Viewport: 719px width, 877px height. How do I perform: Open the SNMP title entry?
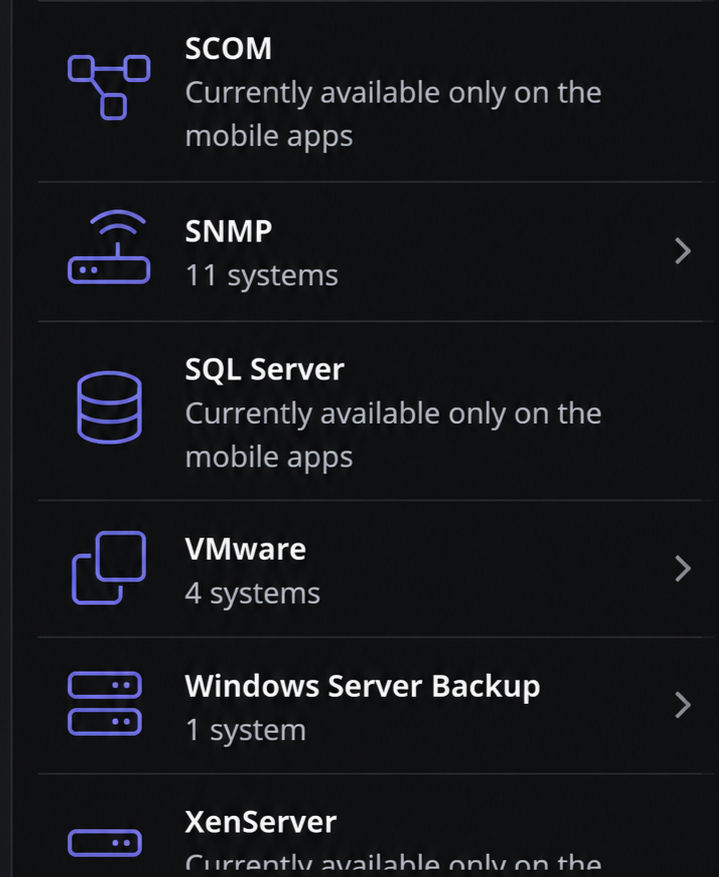coord(228,231)
